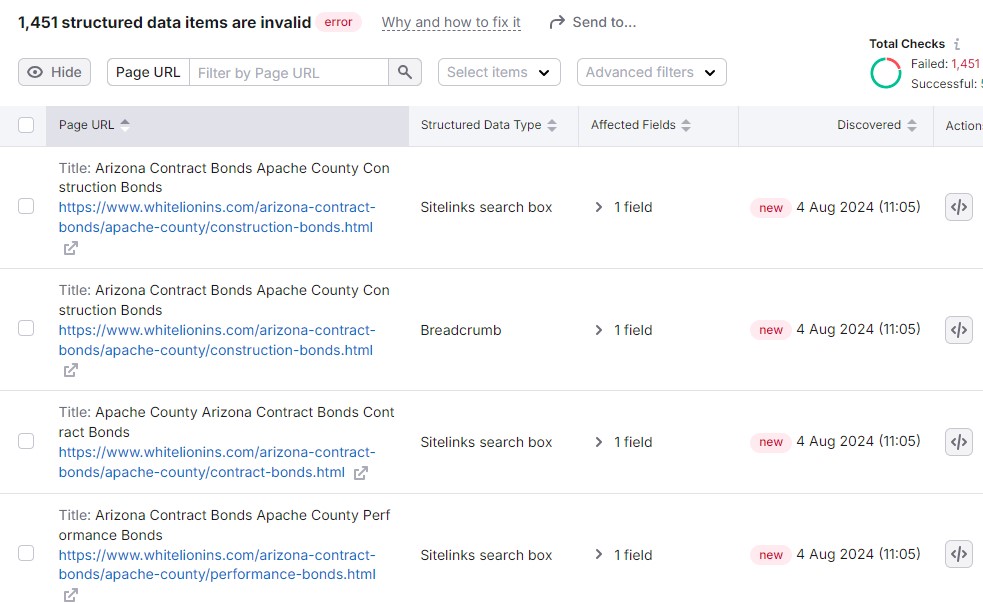Viewport: 983px width, 603px height.
Task: Click external link icon beside contract-bonds.html
Action: pyautogui.click(x=359, y=473)
